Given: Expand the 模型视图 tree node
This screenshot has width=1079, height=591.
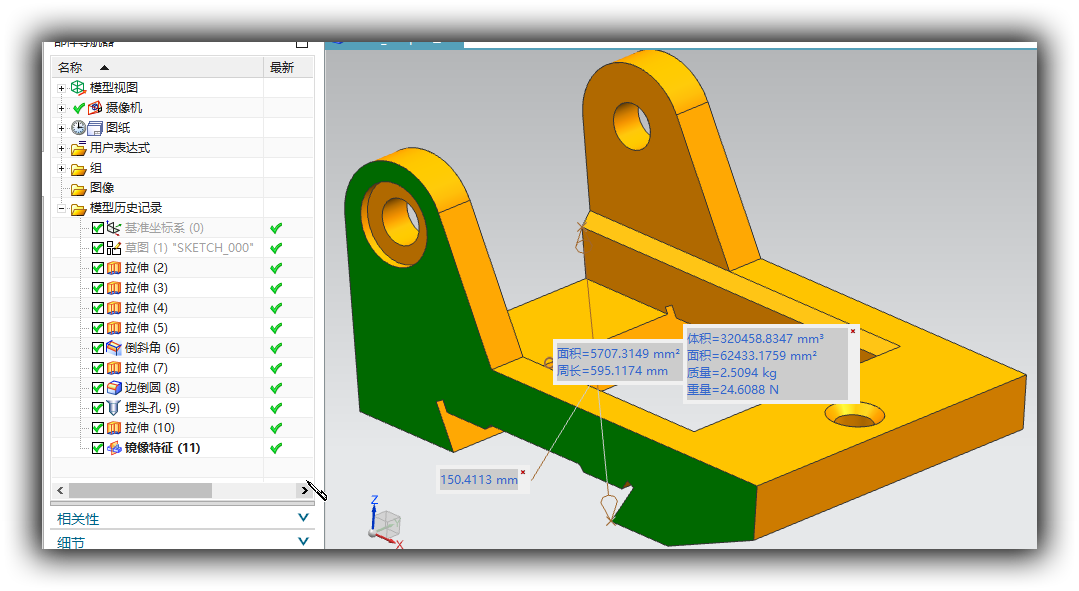Looking at the screenshot, I should [x=62, y=88].
